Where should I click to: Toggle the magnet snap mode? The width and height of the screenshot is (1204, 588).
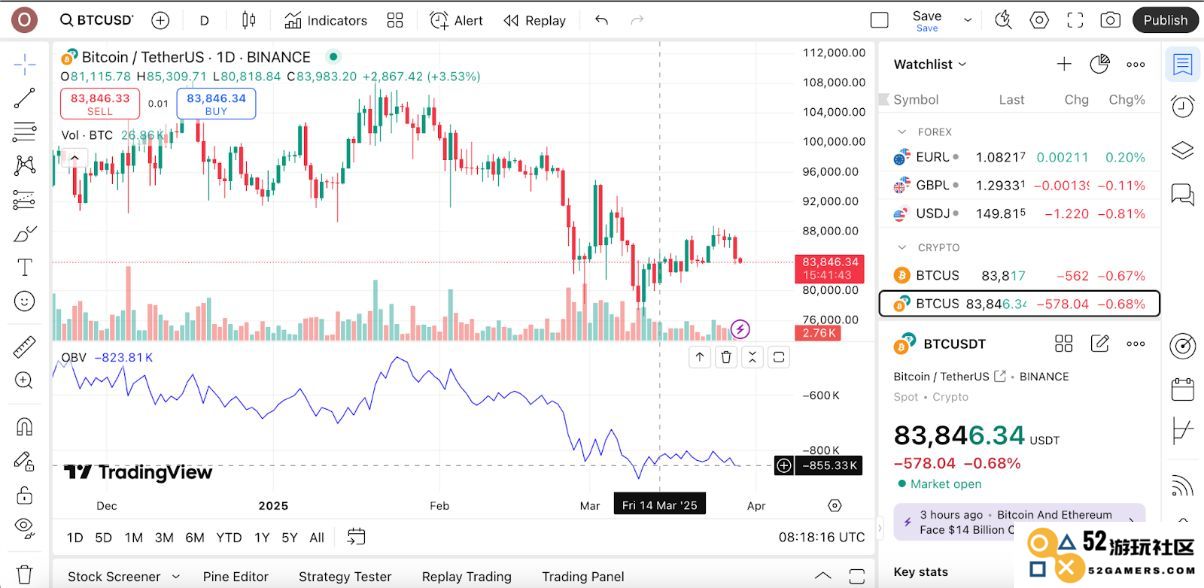pyautogui.click(x=25, y=427)
